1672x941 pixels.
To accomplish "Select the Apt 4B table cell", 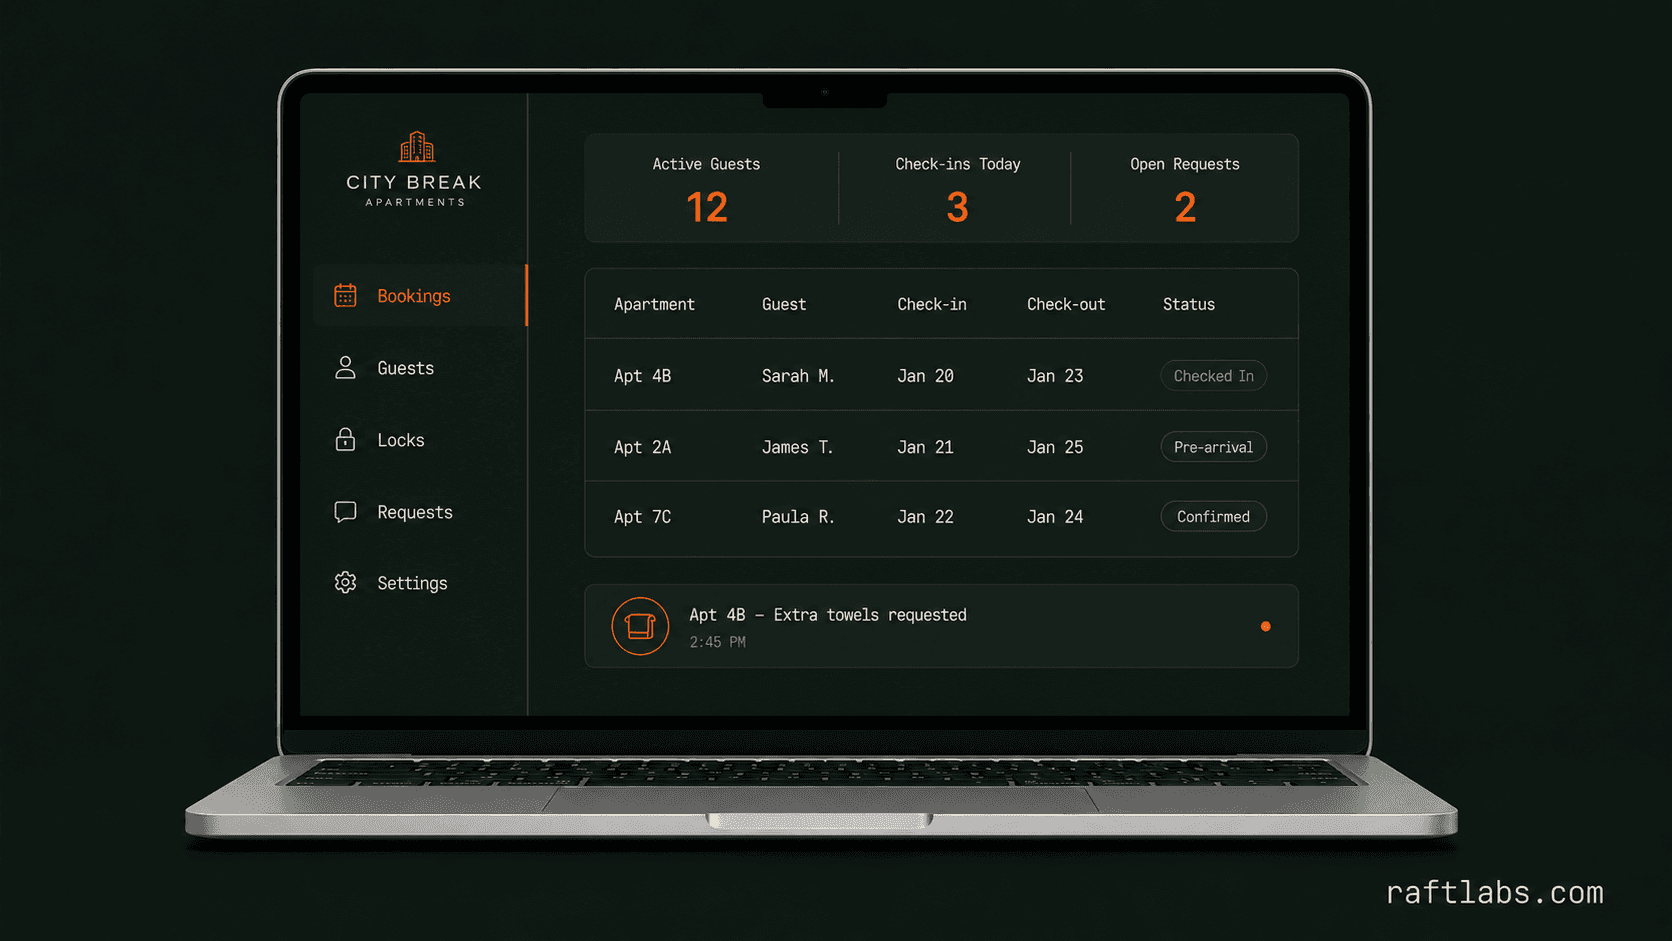I will tap(642, 376).
